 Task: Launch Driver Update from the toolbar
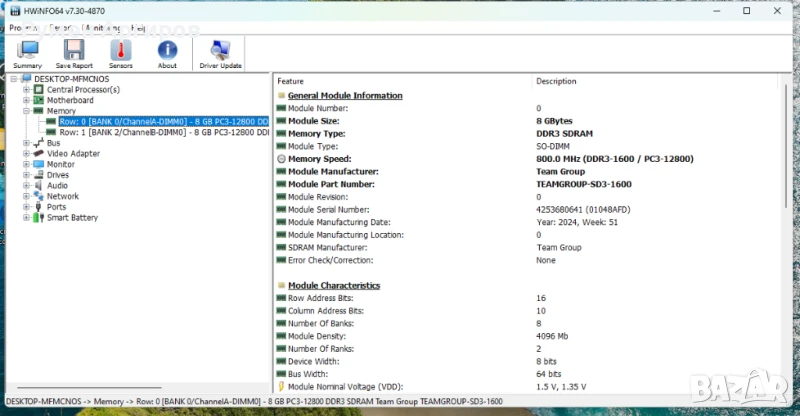pyautogui.click(x=220, y=52)
